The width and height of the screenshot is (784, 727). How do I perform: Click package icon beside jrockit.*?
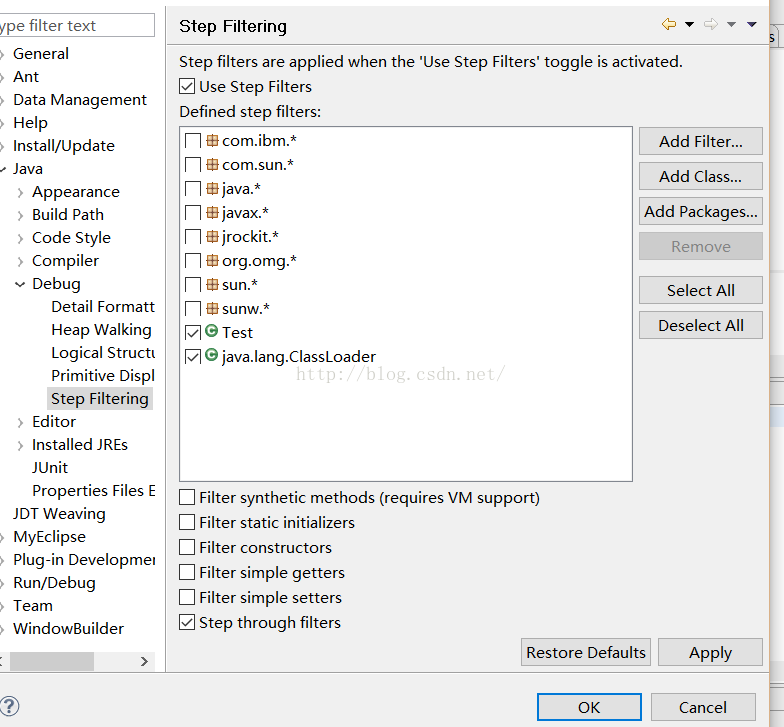point(212,236)
